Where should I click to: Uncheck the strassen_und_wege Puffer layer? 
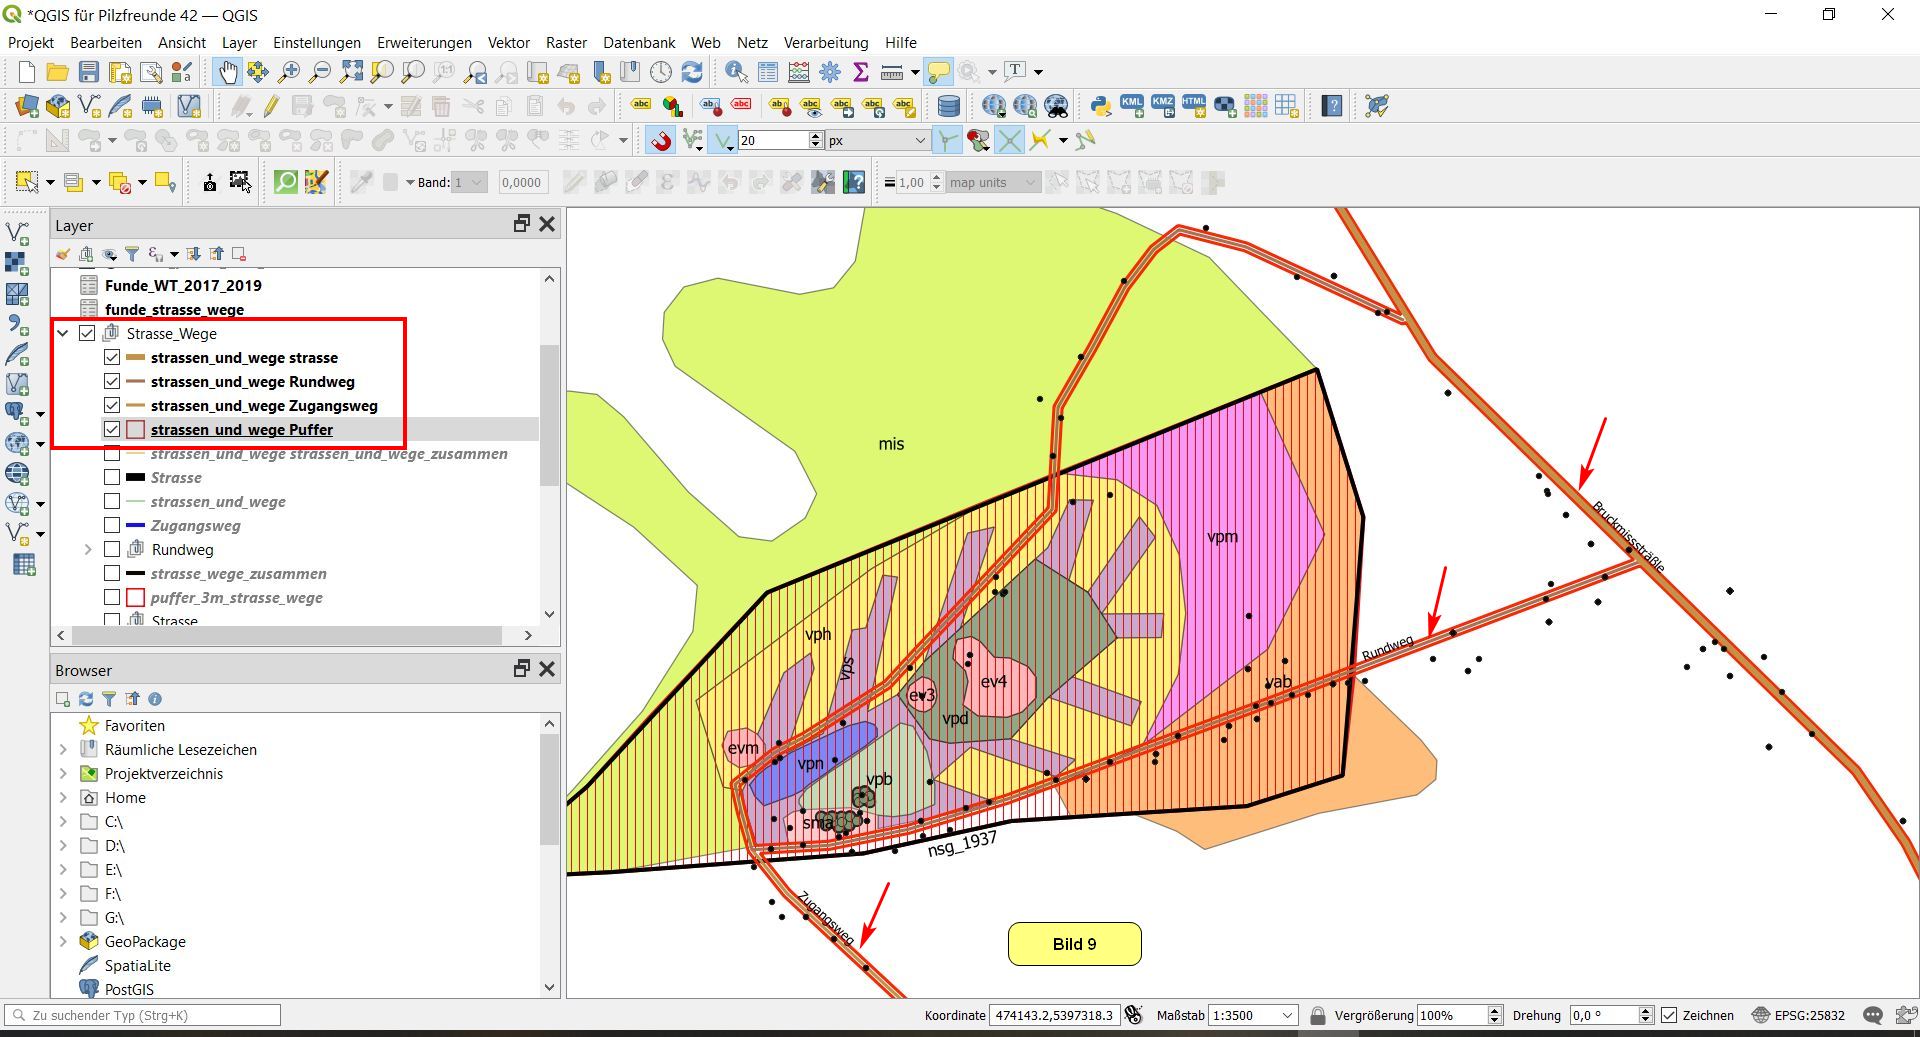tap(112, 430)
